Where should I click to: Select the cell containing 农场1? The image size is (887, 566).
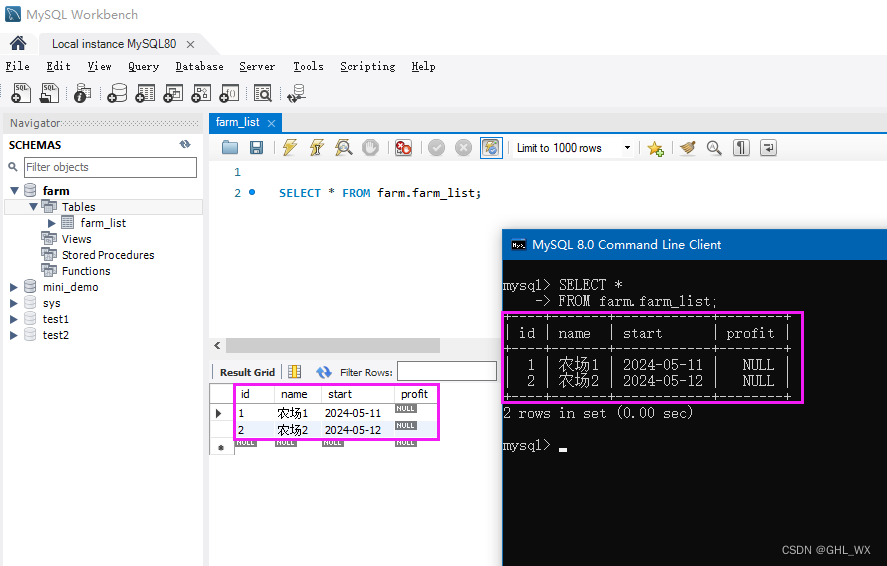(x=298, y=413)
